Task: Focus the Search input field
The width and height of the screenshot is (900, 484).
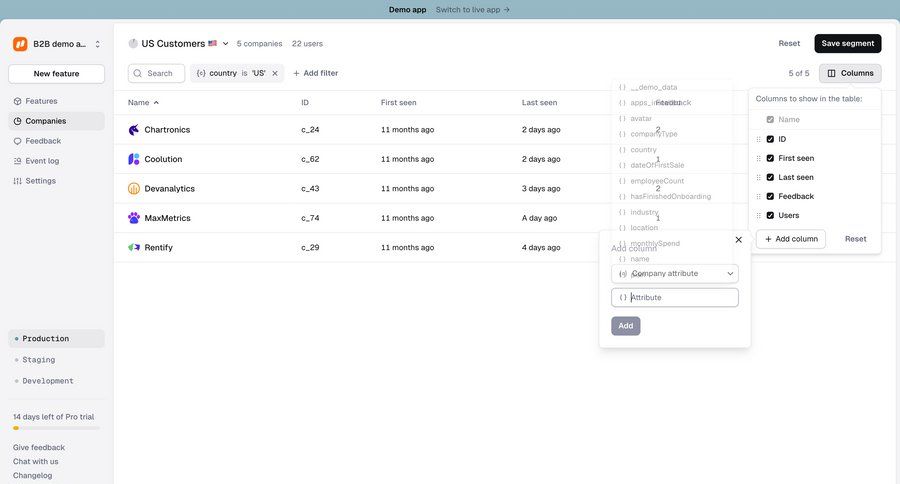Action: coord(156,73)
